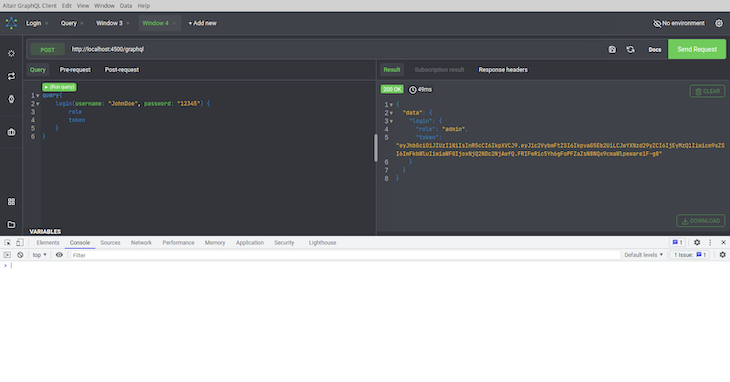Click the save query disk icon

tap(612, 49)
